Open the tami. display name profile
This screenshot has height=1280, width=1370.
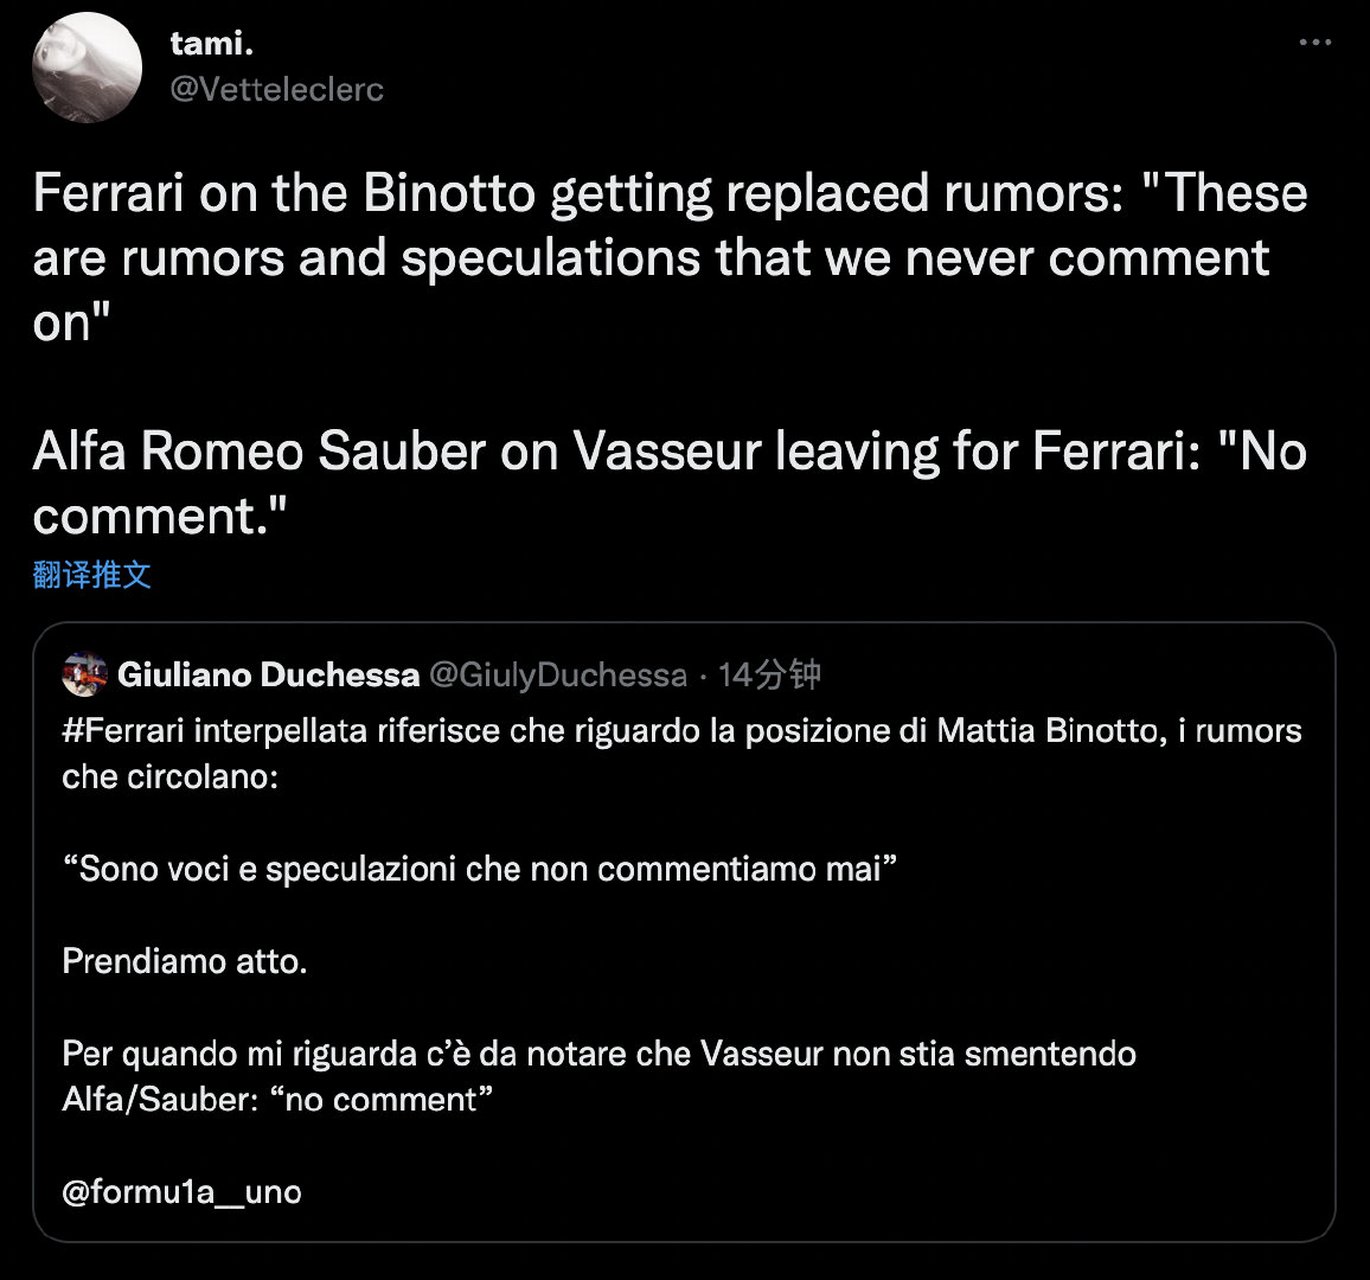(211, 43)
